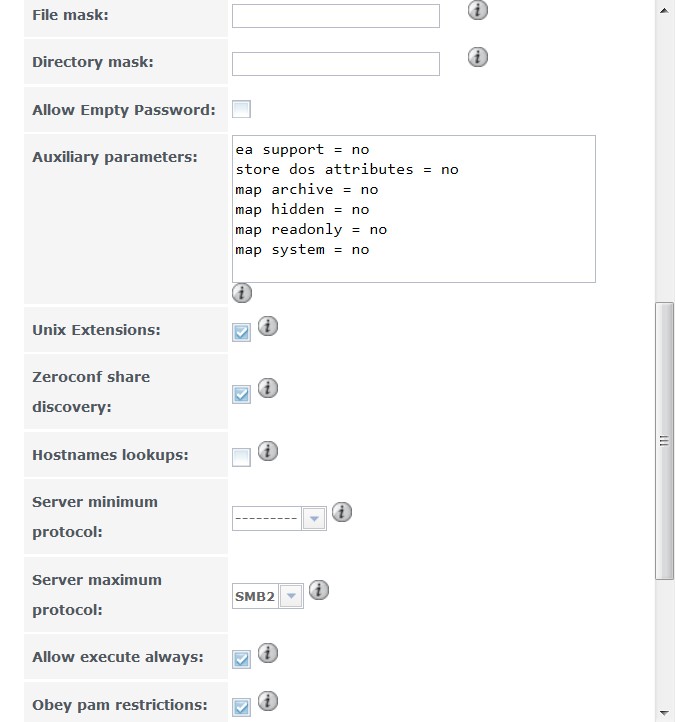Show help for Auxiliary parameters
The height and width of the screenshot is (722, 675).
tap(242, 293)
